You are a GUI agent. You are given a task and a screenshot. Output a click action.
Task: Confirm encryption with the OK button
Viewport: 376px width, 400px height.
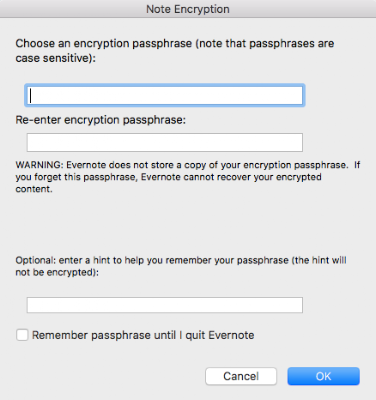point(323,376)
